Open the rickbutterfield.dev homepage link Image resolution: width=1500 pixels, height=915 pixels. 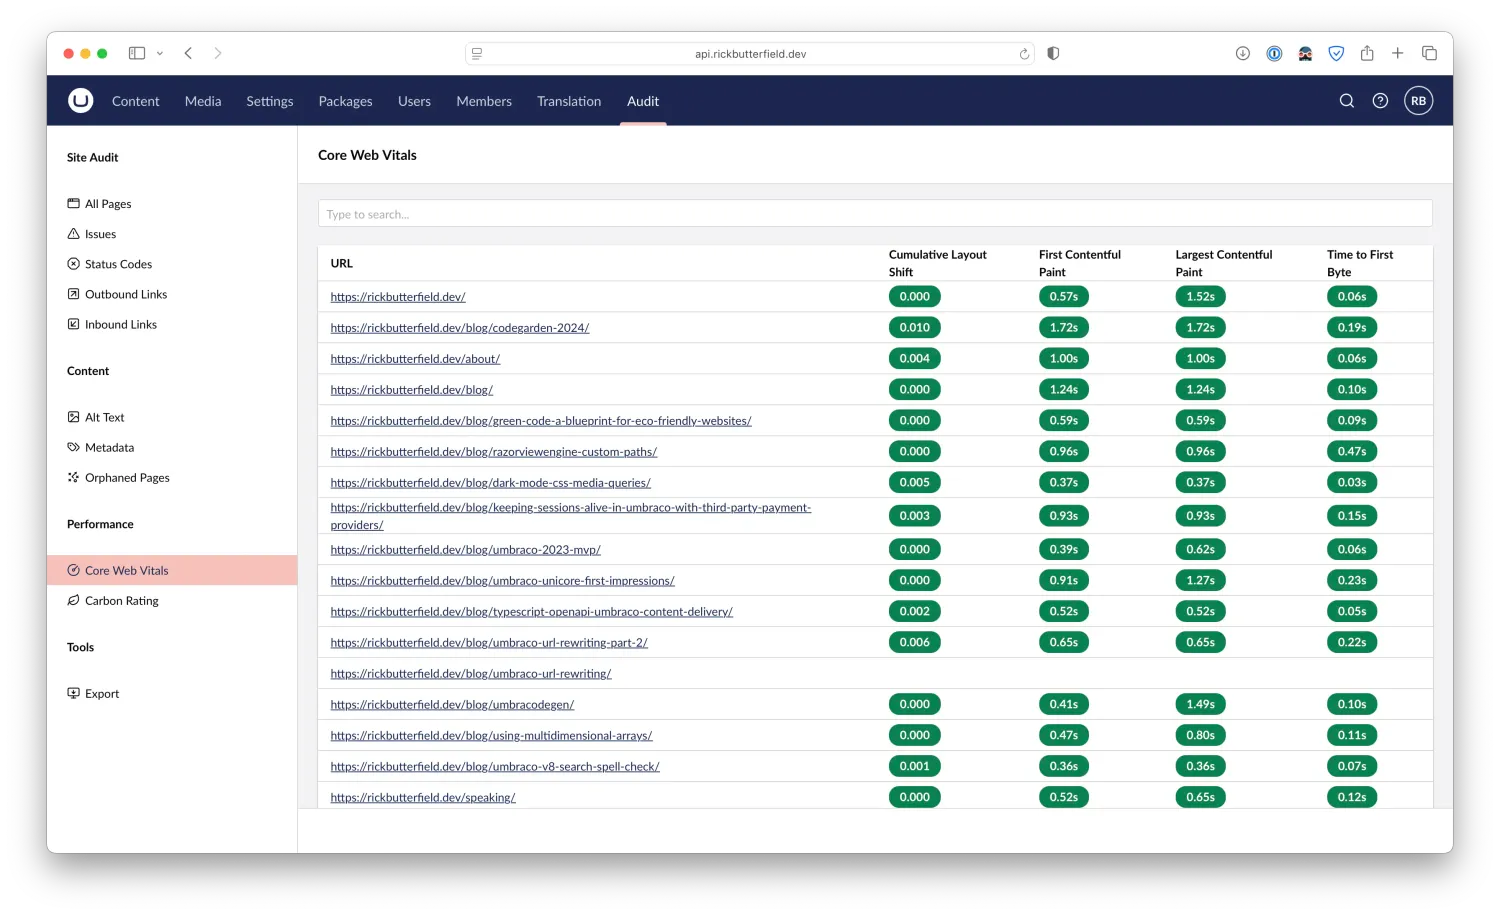[x=398, y=296]
